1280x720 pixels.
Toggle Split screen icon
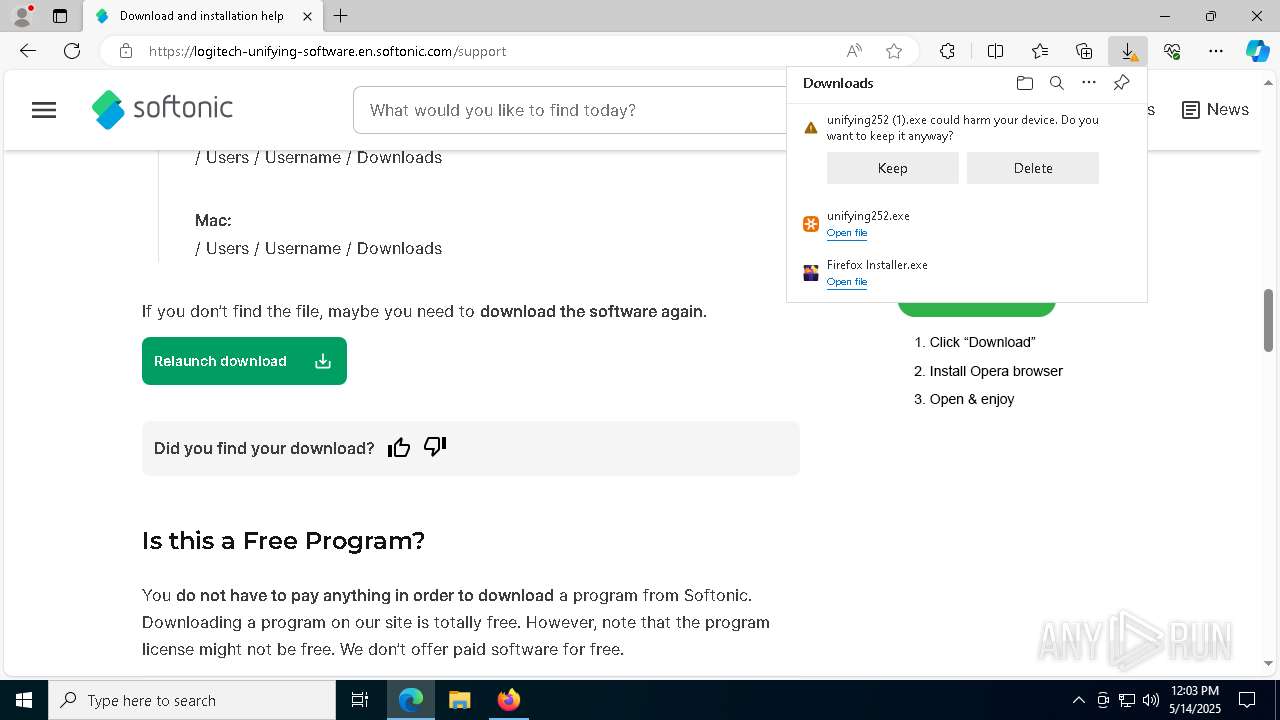click(x=995, y=51)
